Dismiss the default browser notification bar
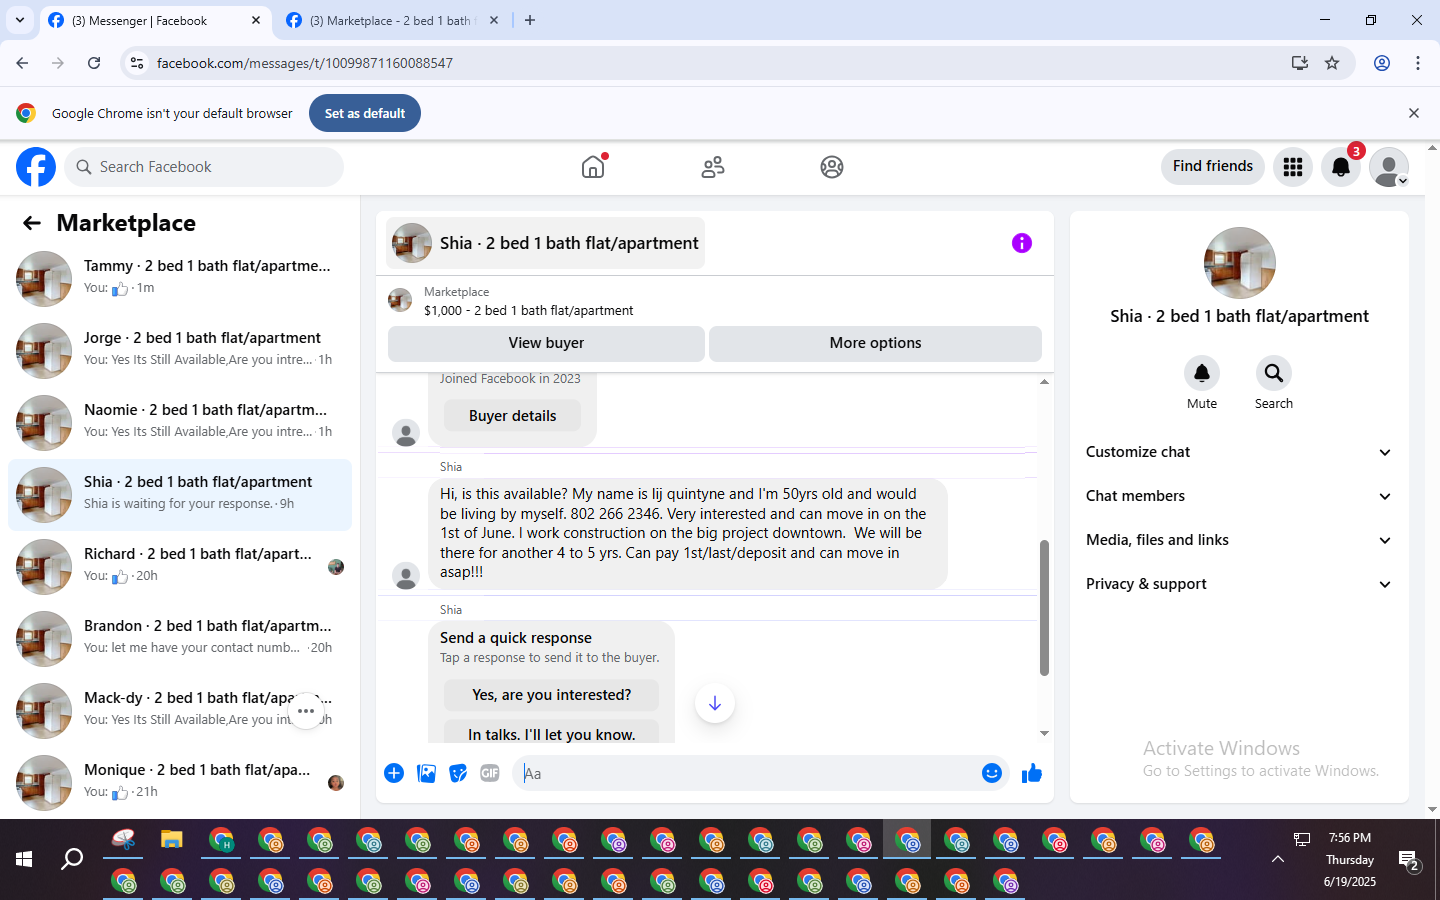Viewport: 1440px width, 900px height. click(1414, 113)
